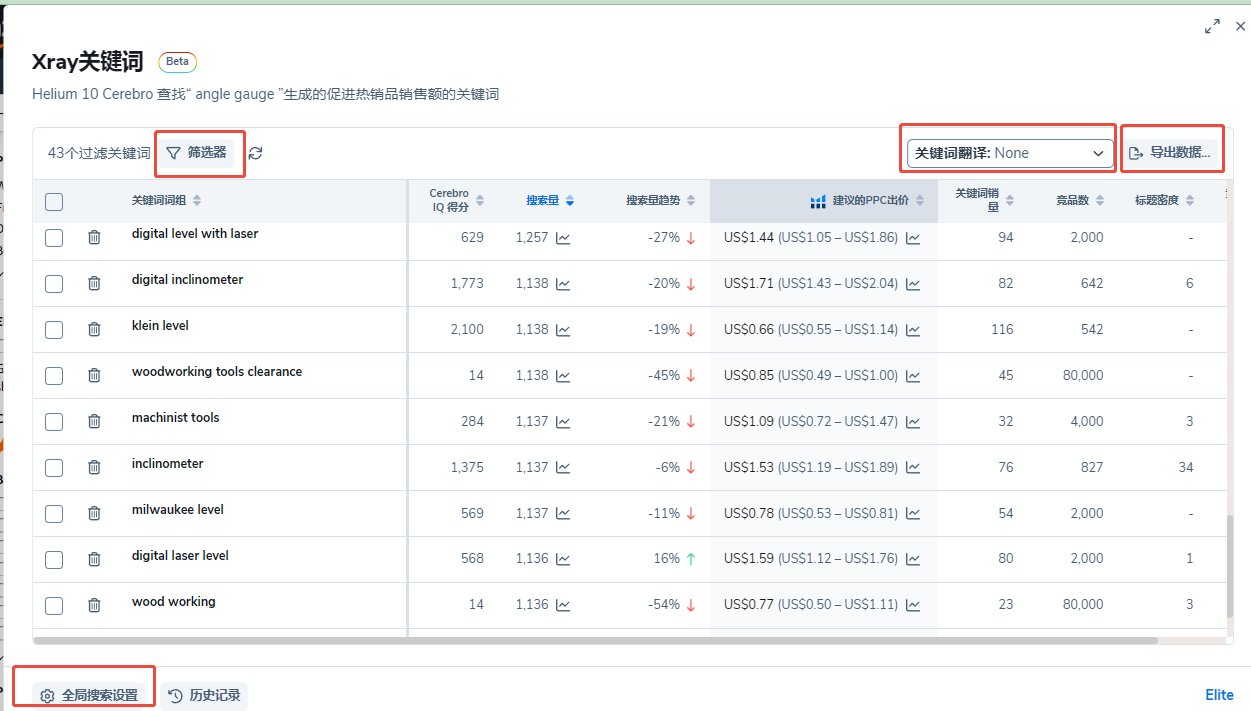This screenshot has height=711, width=1251.
Task: Remove the 'wood working' keyword with trash icon
Action: point(94,605)
